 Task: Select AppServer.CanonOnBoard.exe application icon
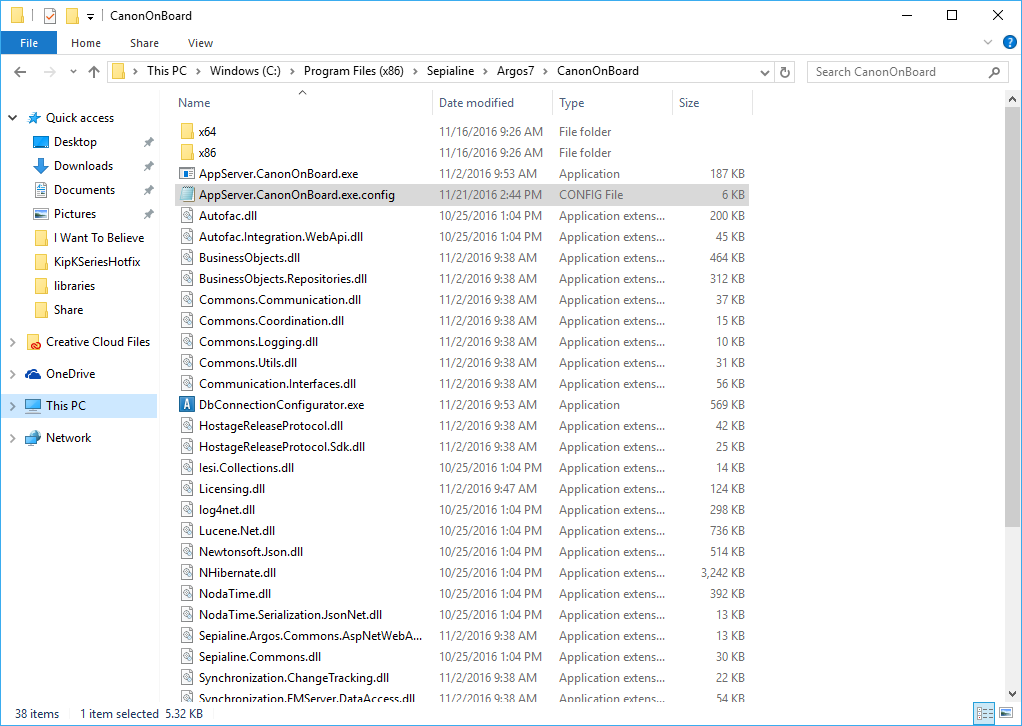click(187, 174)
